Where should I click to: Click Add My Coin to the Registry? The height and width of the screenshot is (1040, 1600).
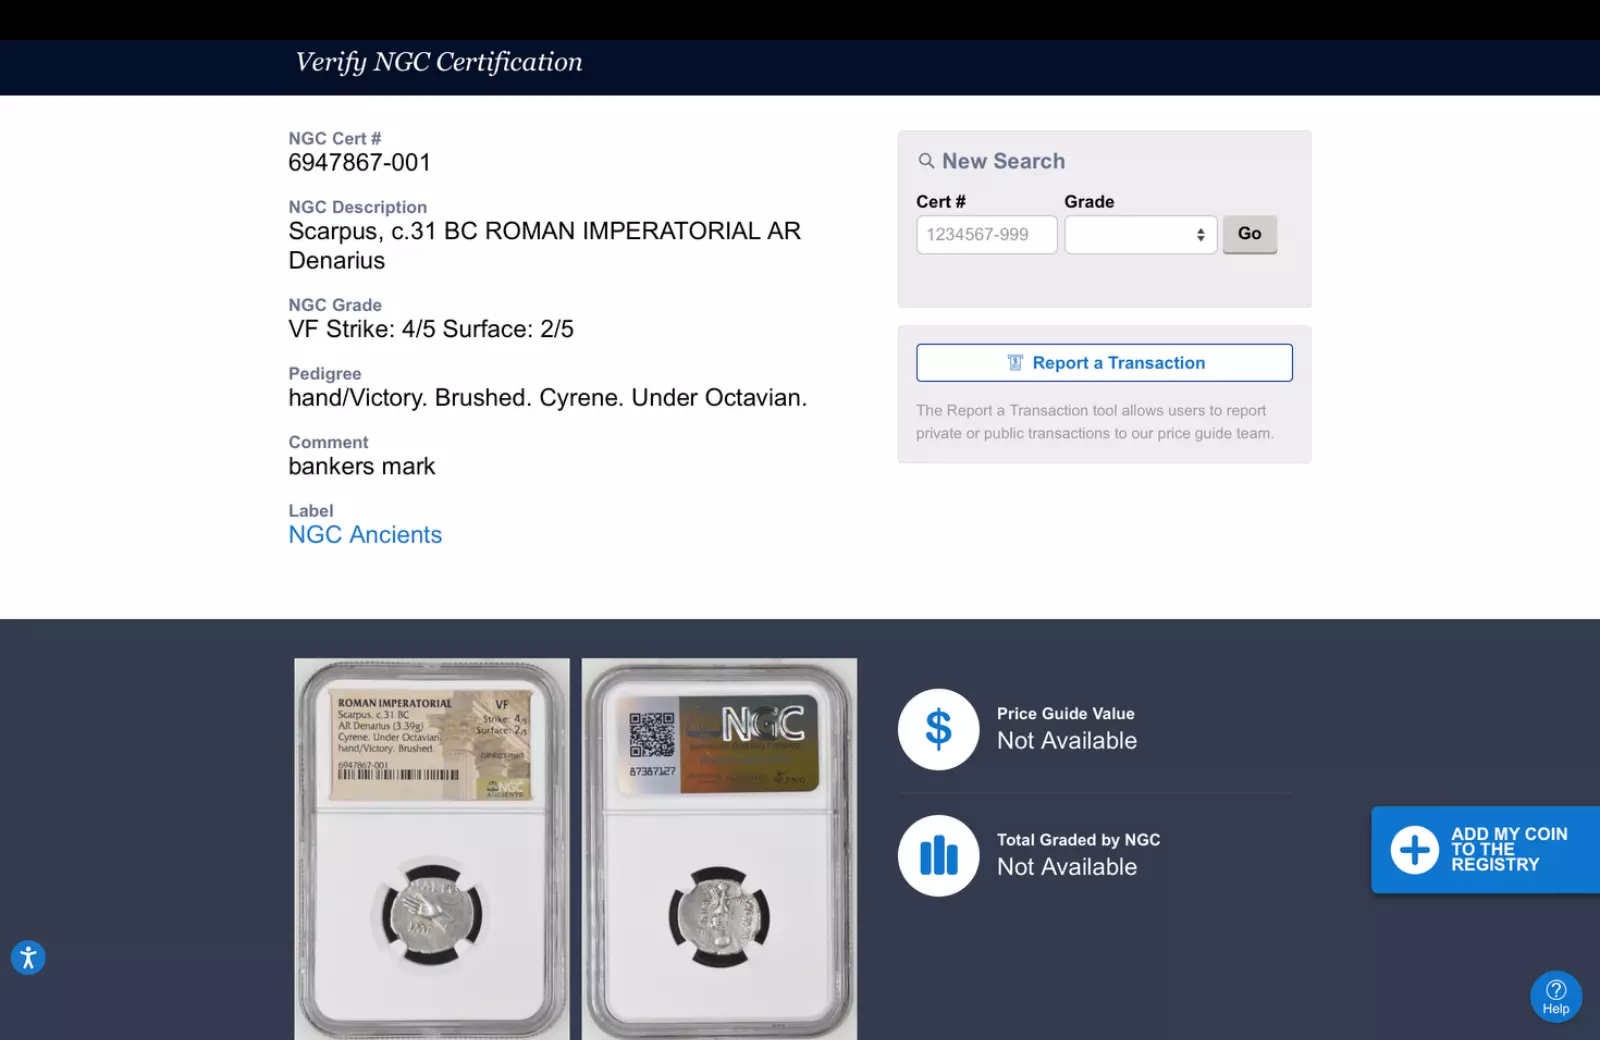[x=1508, y=850]
